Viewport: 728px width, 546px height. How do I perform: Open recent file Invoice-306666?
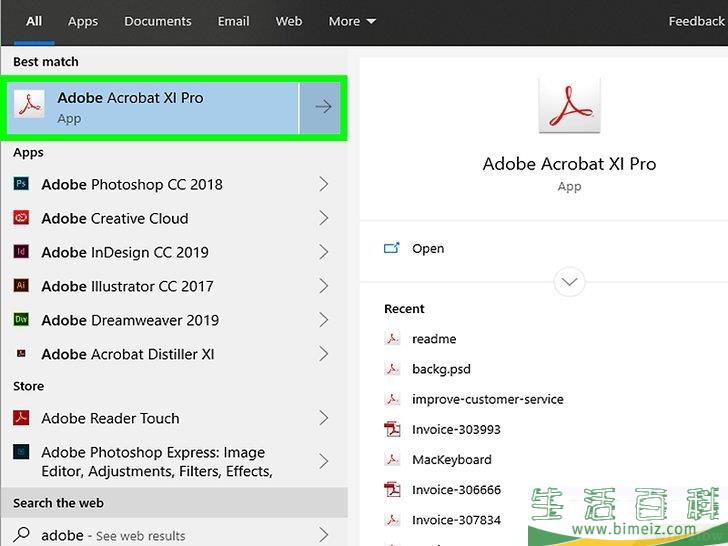[x=456, y=489]
